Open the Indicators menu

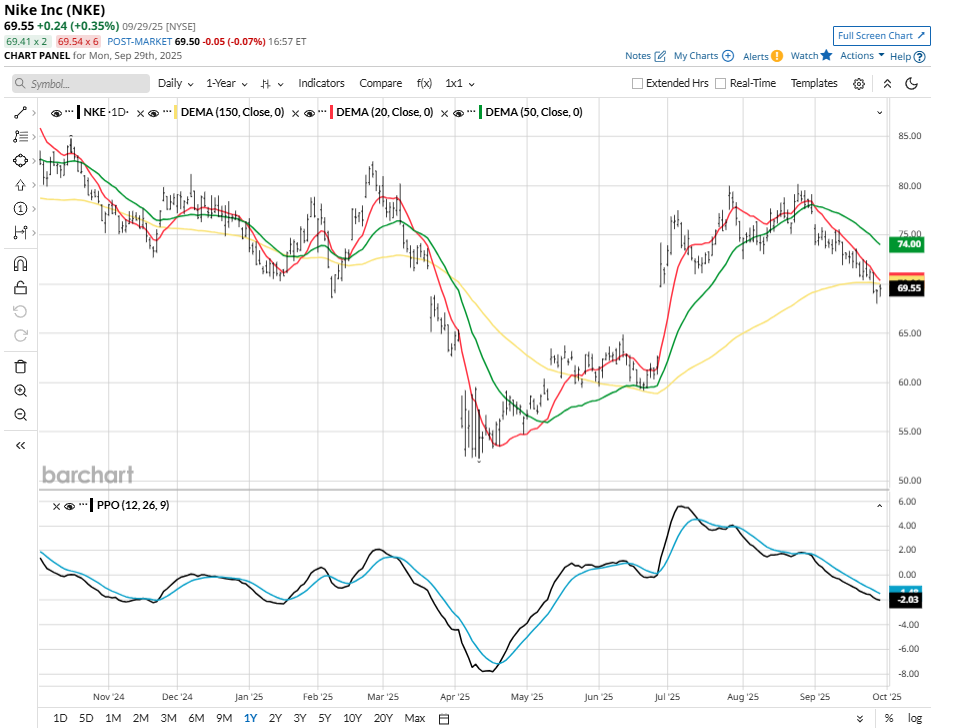pos(321,83)
